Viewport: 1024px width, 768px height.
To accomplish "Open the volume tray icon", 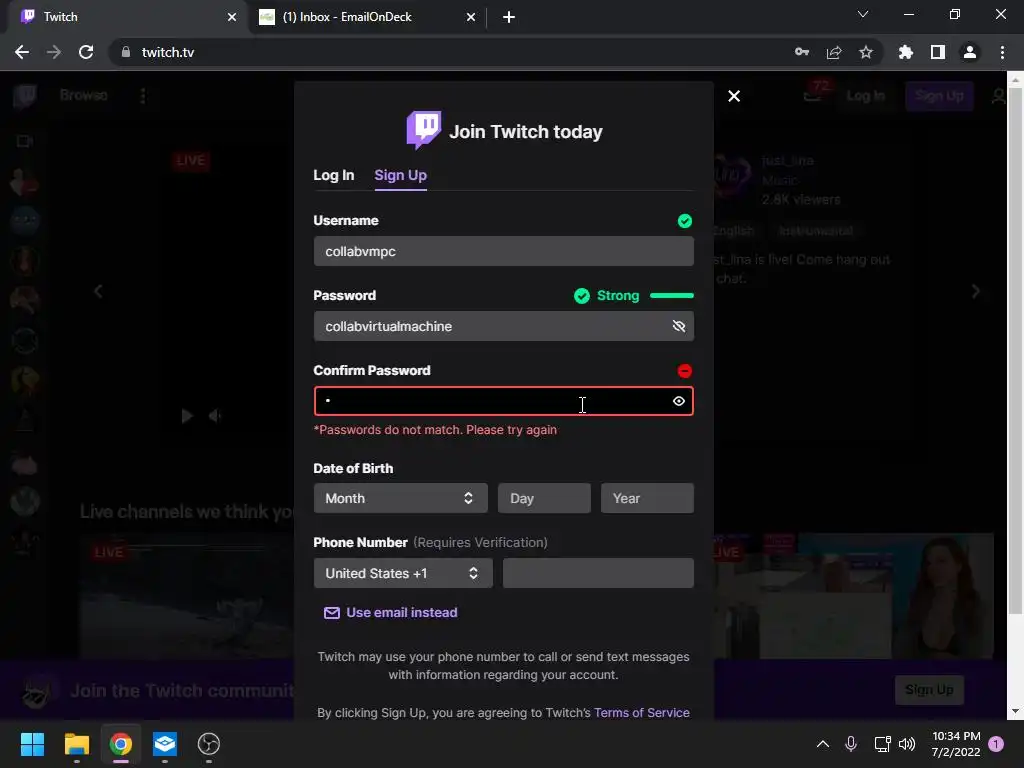I will click(907, 744).
